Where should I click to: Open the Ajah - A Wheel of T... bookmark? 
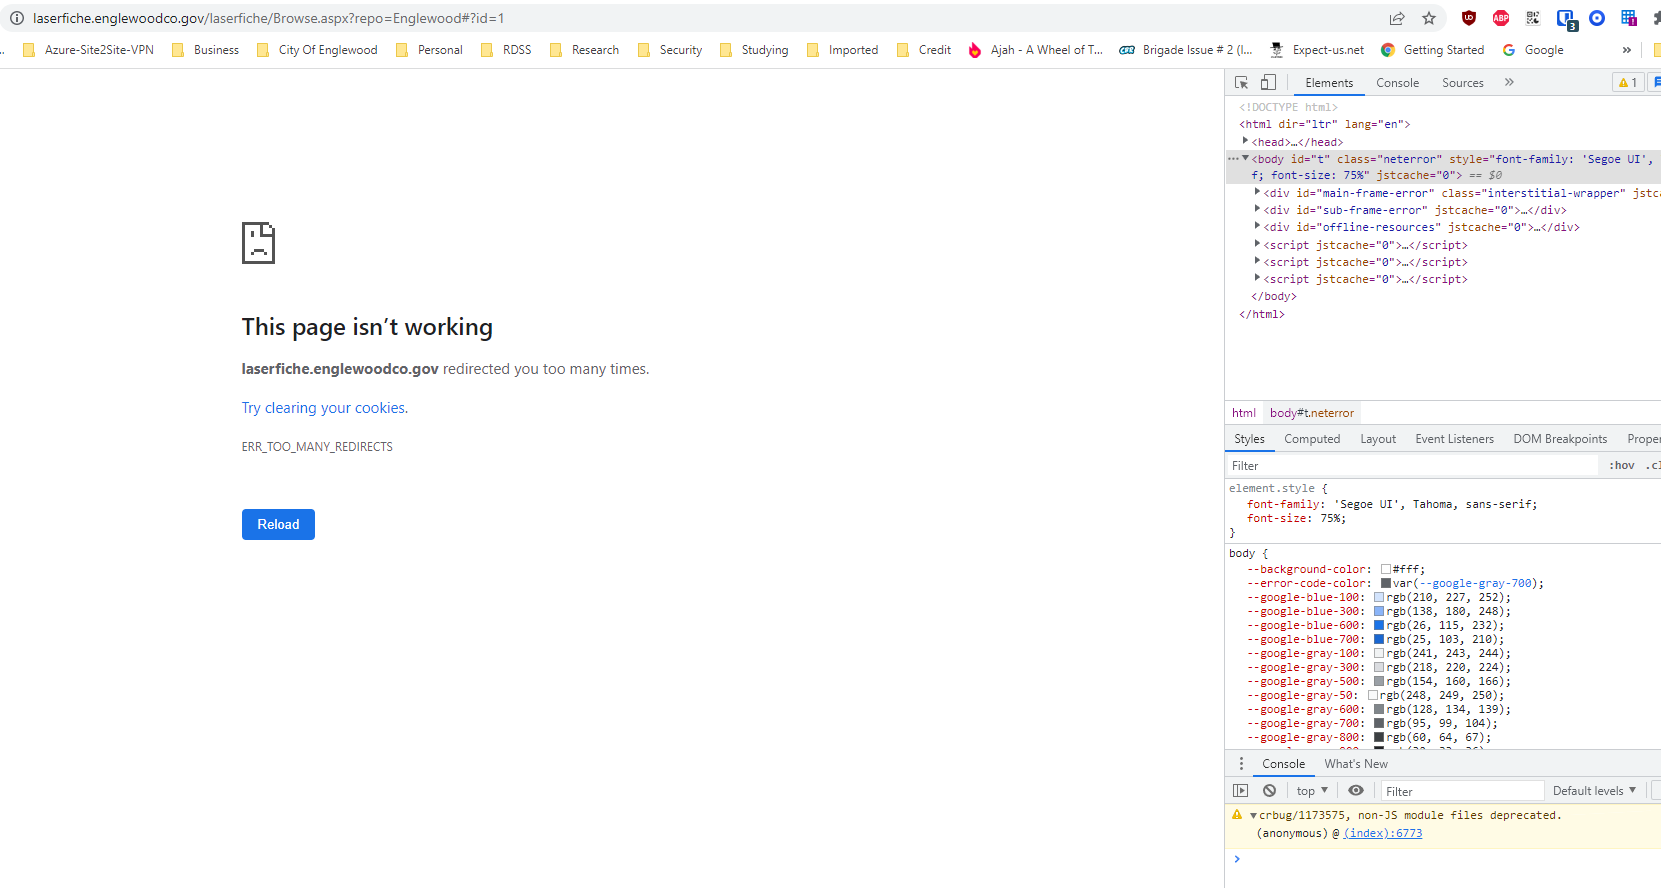(x=1035, y=50)
